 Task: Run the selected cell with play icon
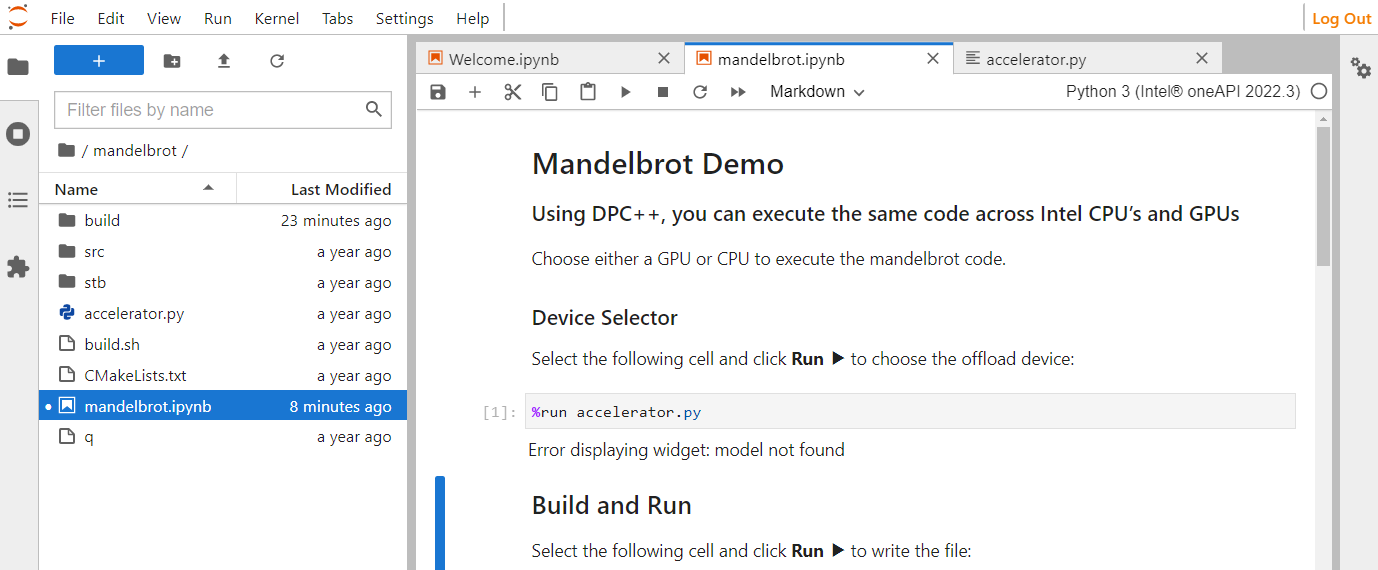625,92
